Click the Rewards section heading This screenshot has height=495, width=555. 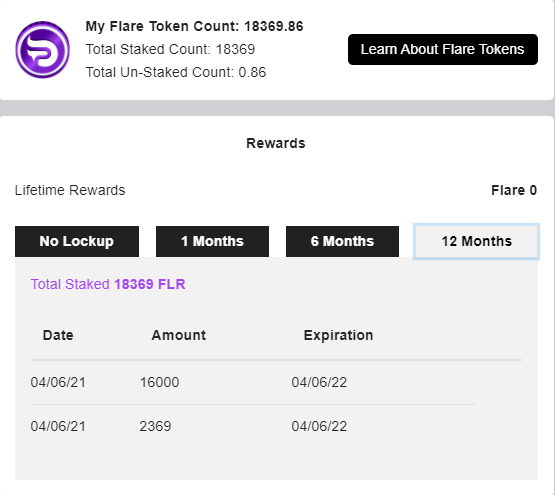click(x=276, y=143)
